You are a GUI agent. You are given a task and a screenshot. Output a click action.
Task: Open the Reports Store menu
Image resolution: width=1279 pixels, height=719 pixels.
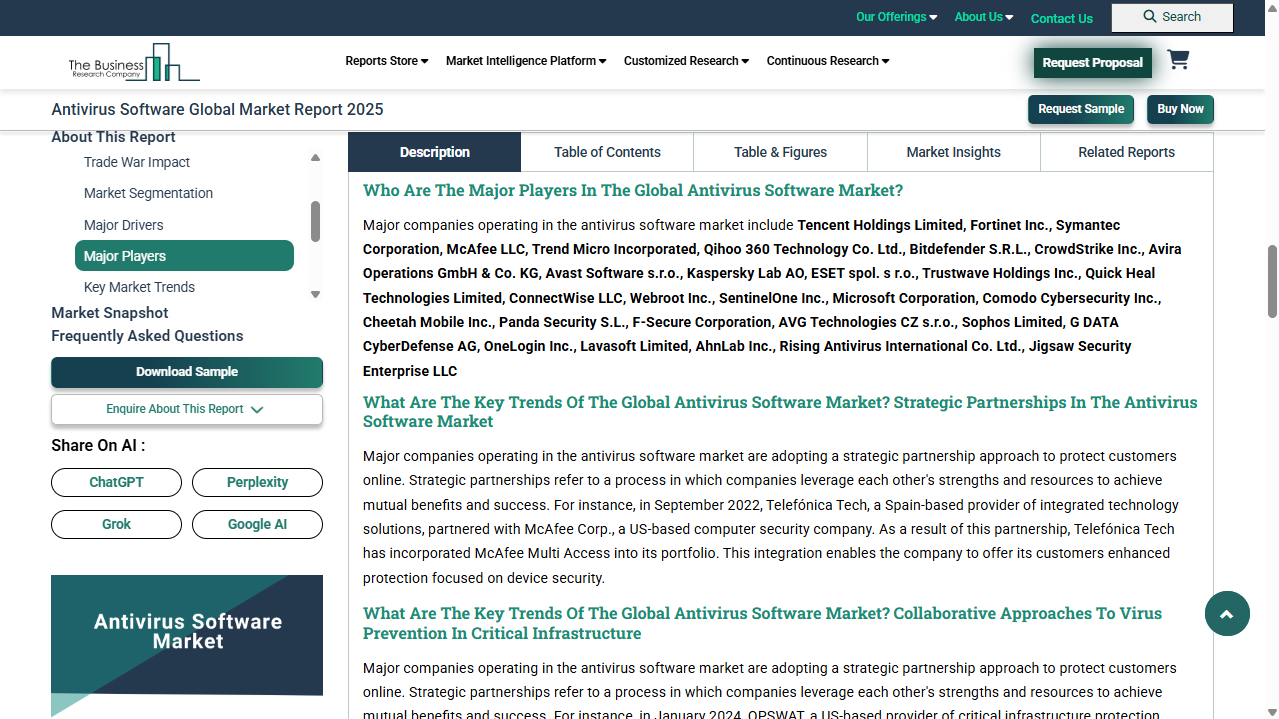(x=386, y=61)
